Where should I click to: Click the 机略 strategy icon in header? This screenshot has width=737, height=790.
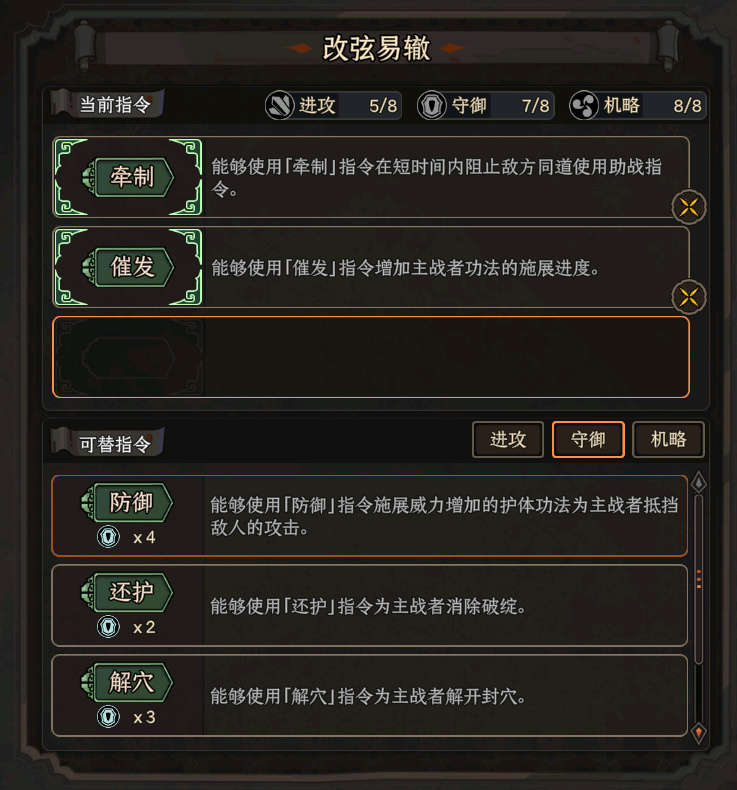click(584, 105)
